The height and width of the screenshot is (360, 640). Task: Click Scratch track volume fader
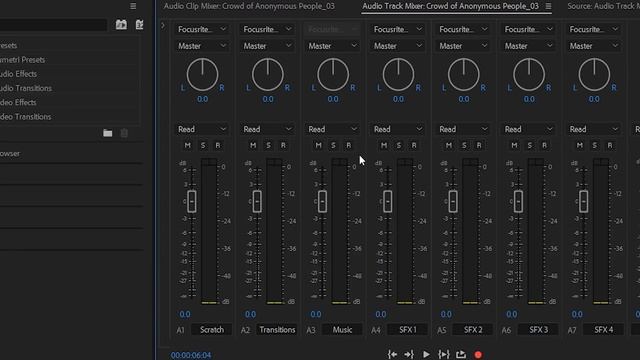click(x=192, y=201)
